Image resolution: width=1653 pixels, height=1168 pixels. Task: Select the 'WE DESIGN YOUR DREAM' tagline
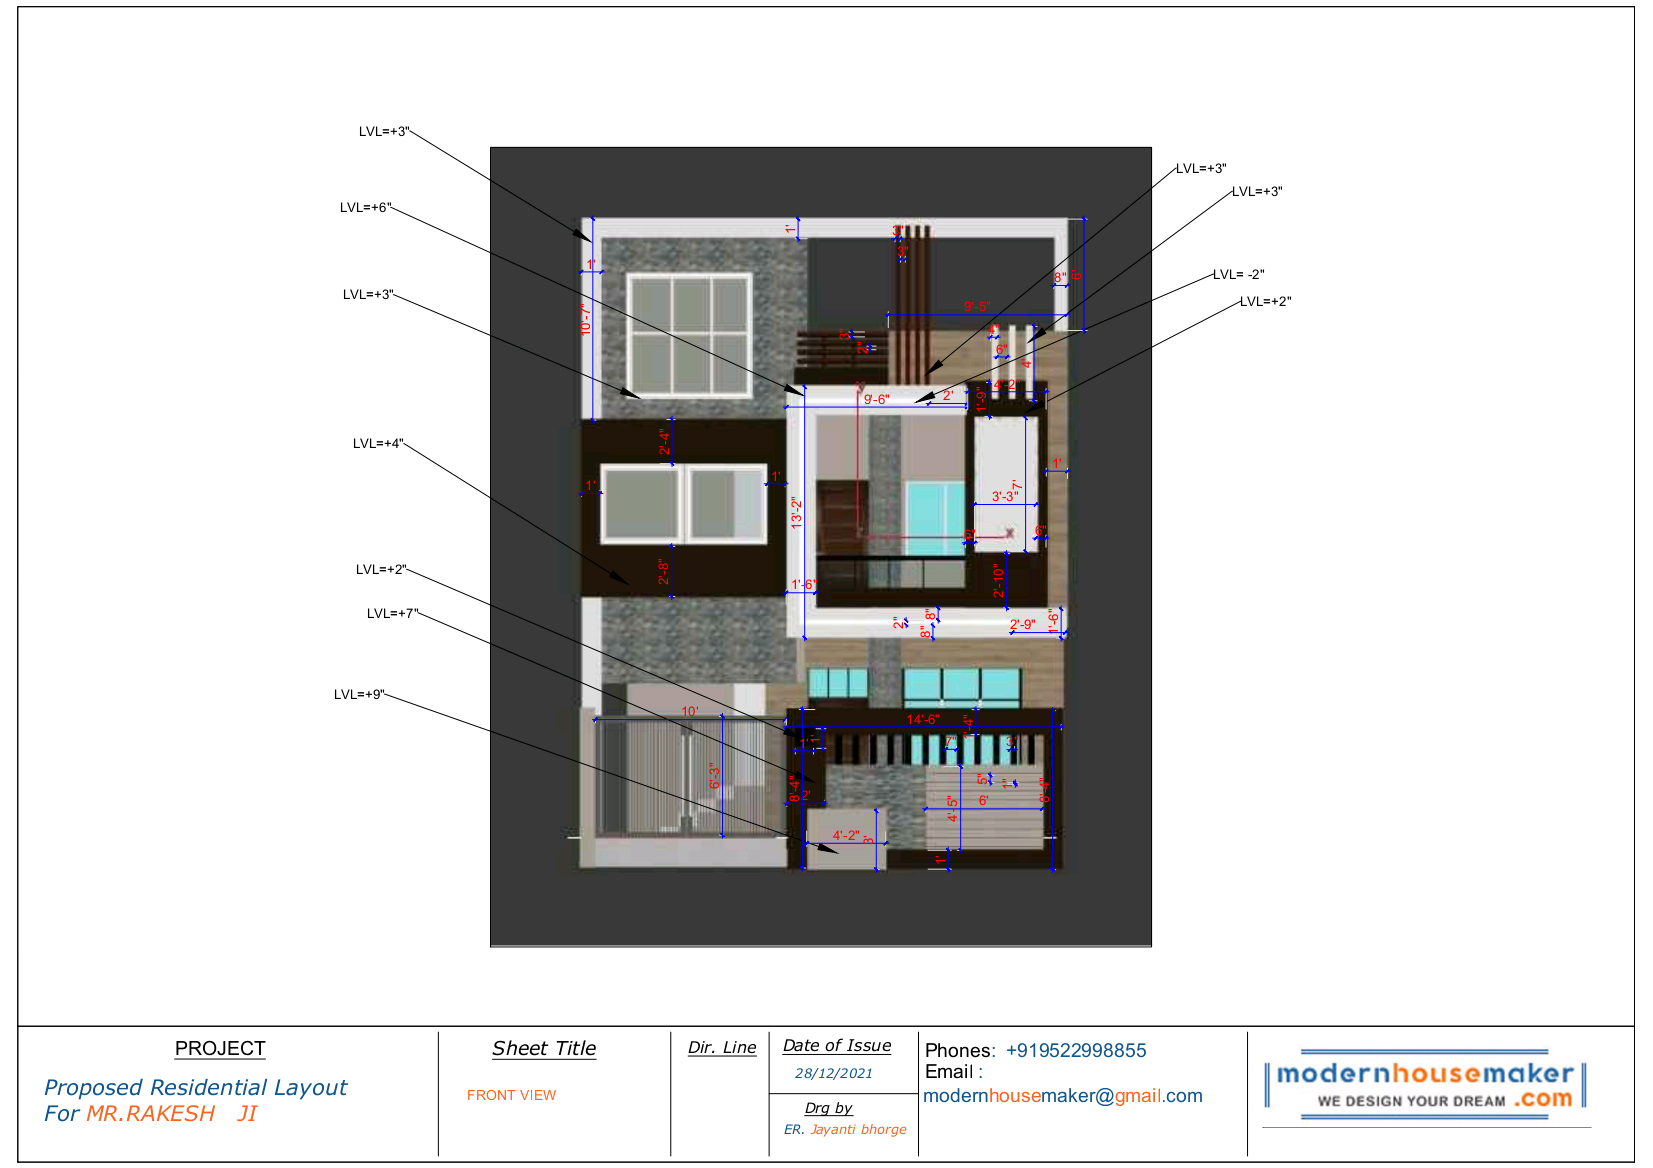click(1411, 1101)
